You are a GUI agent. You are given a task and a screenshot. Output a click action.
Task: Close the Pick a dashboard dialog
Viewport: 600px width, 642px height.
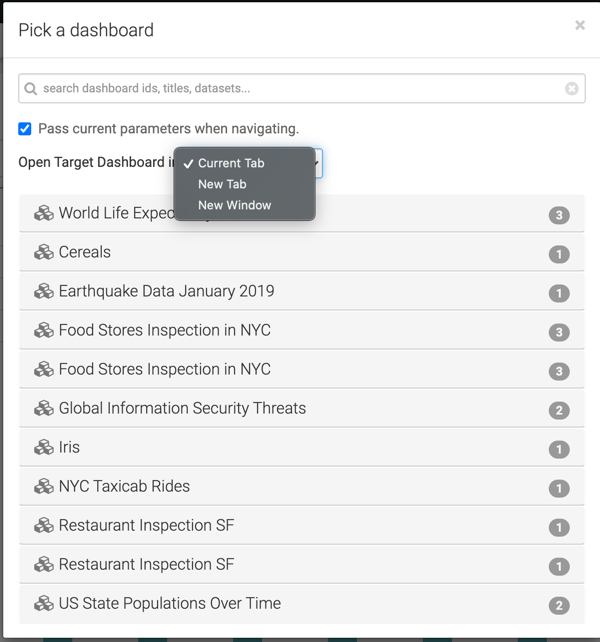[579, 26]
